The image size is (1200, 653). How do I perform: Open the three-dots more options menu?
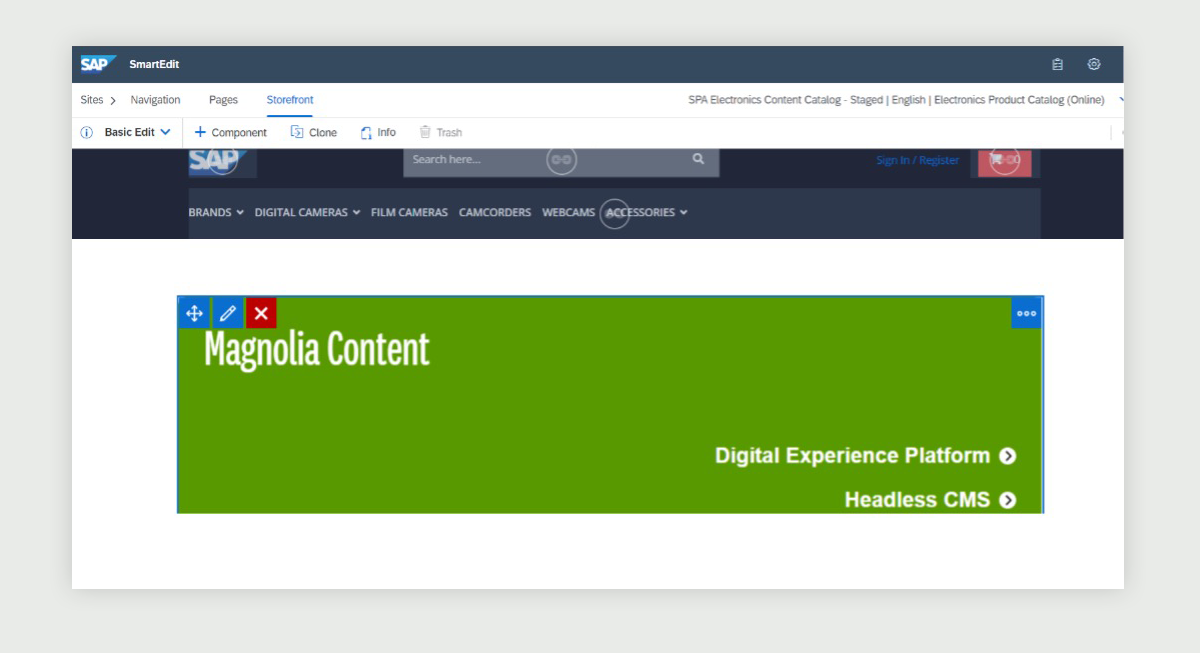[1026, 313]
